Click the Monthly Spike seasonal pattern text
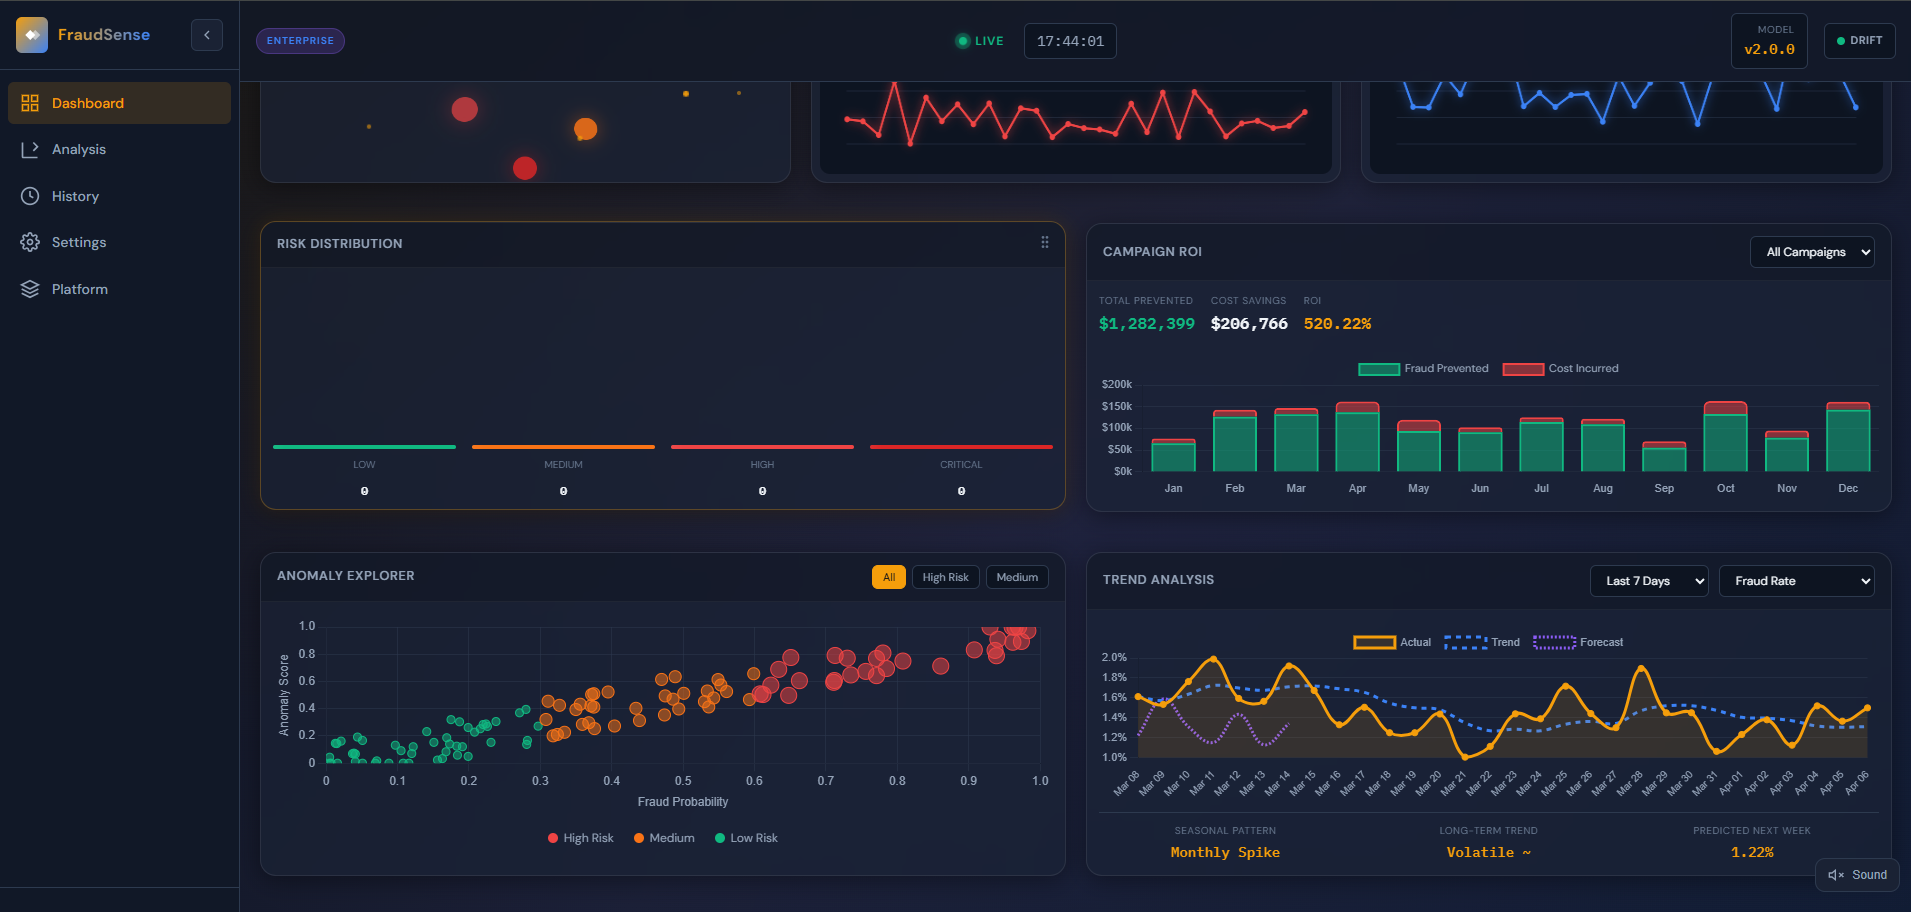This screenshot has height=912, width=1911. [x=1225, y=853]
